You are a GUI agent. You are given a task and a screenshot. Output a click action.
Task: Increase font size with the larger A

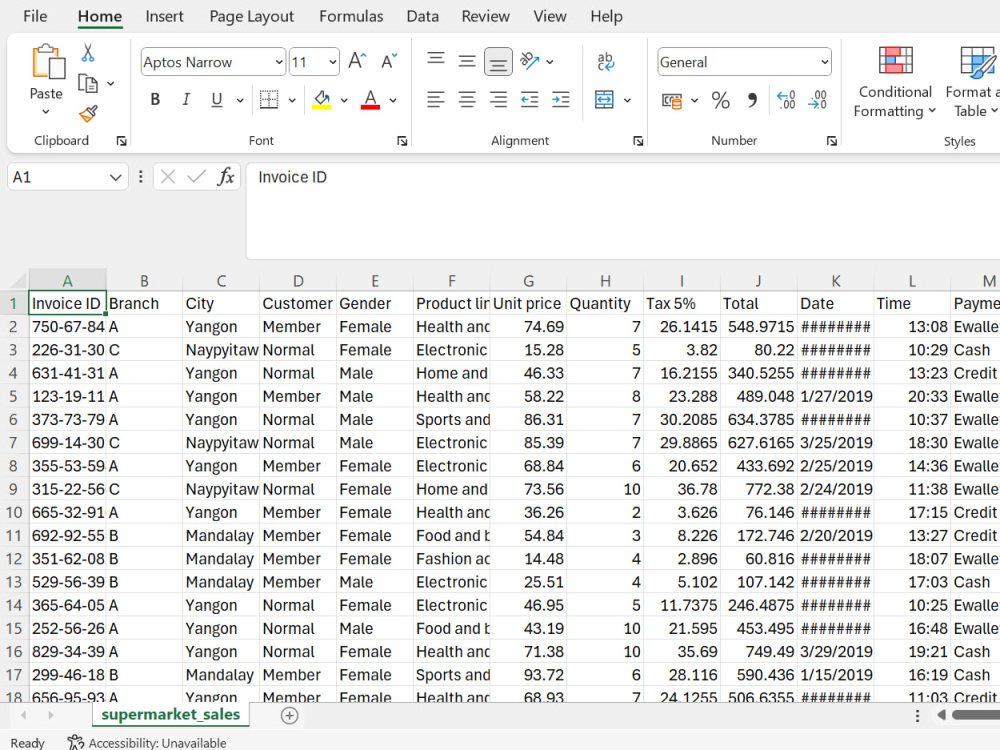[357, 61]
